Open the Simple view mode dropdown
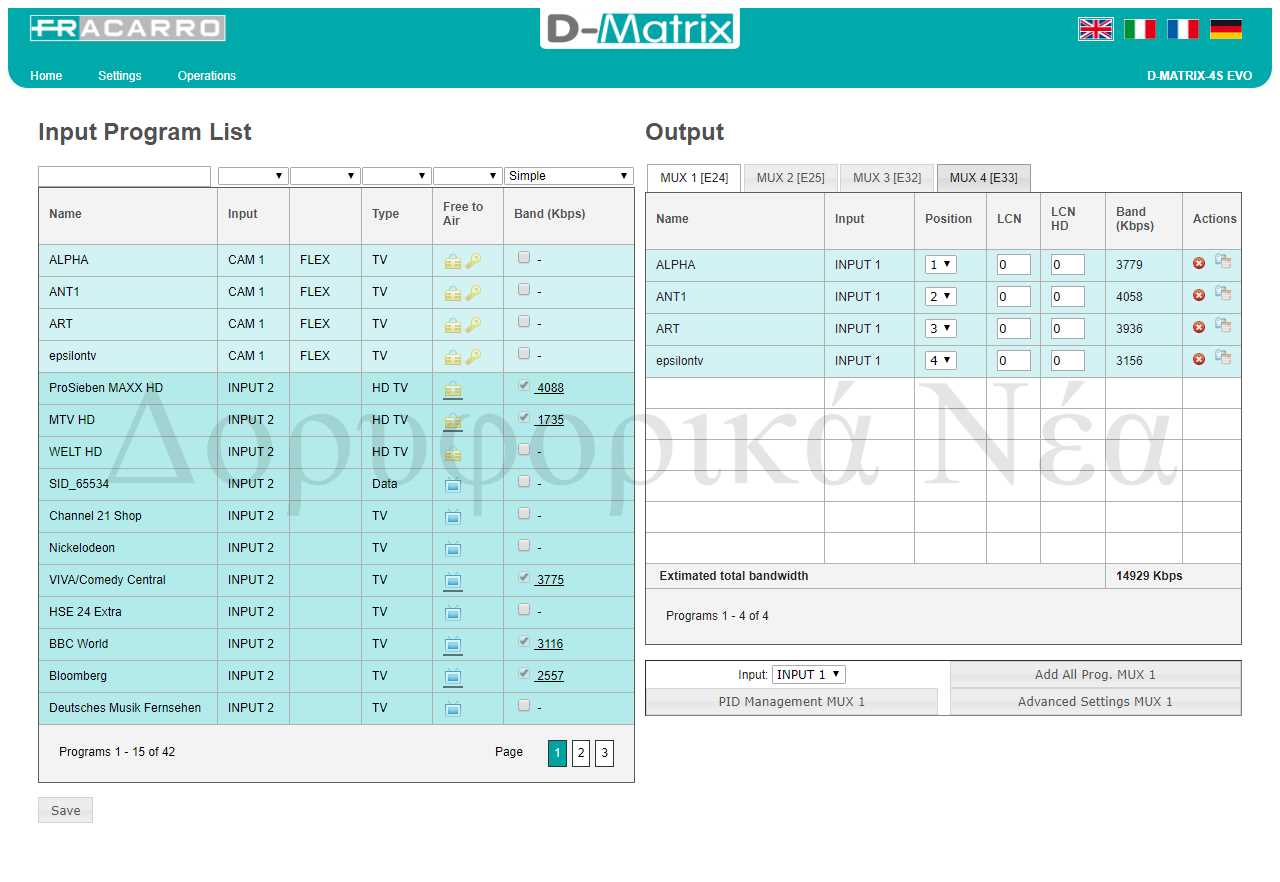The height and width of the screenshot is (882, 1280). [x=569, y=176]
